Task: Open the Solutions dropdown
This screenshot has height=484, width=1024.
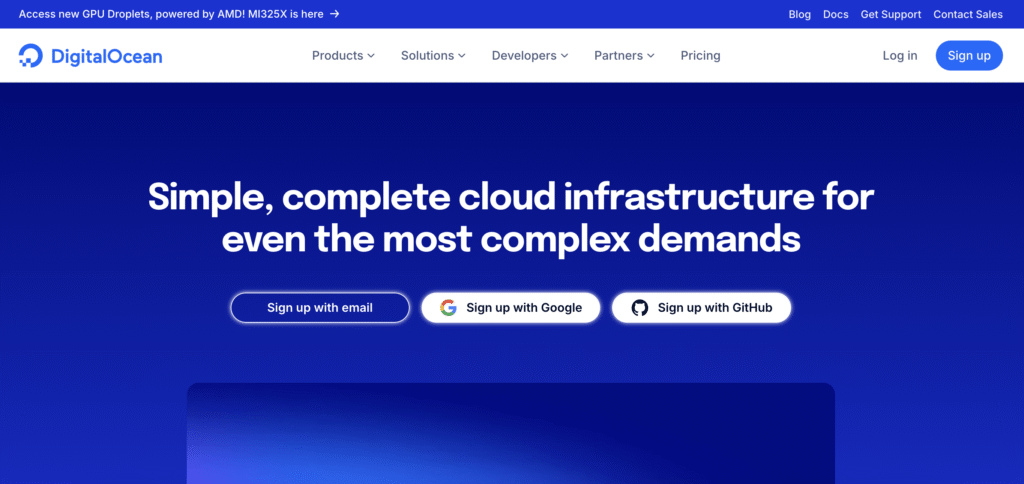Action: tap(433, 56)
